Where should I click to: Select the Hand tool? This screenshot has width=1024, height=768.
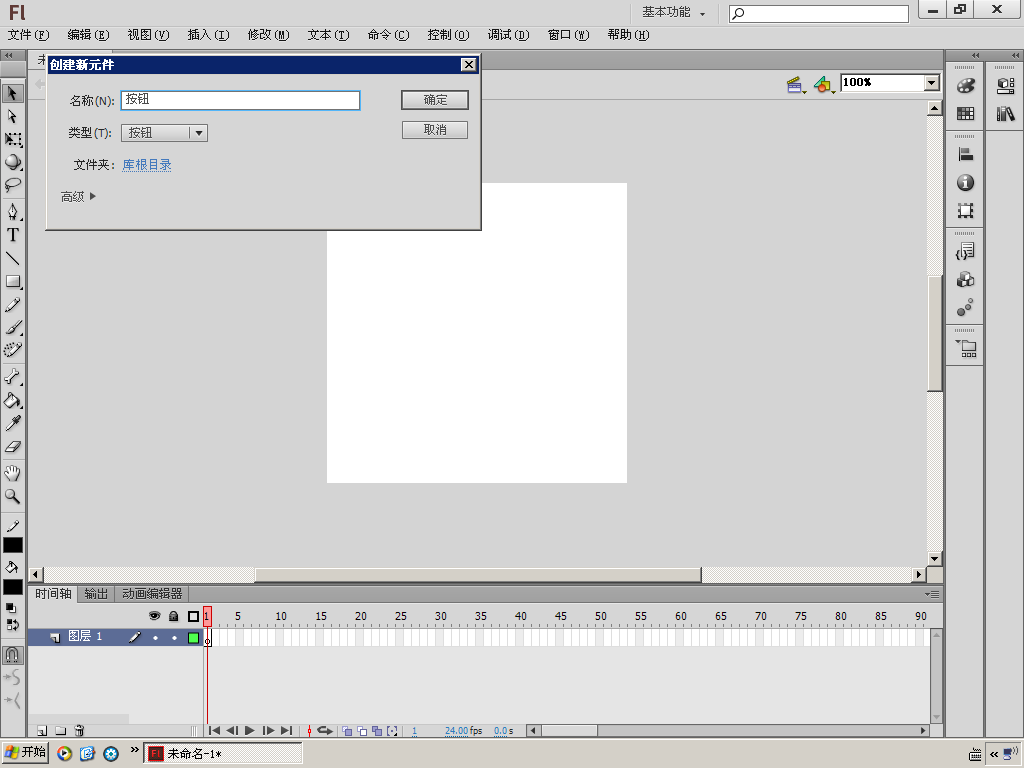[x=12, y=473]
